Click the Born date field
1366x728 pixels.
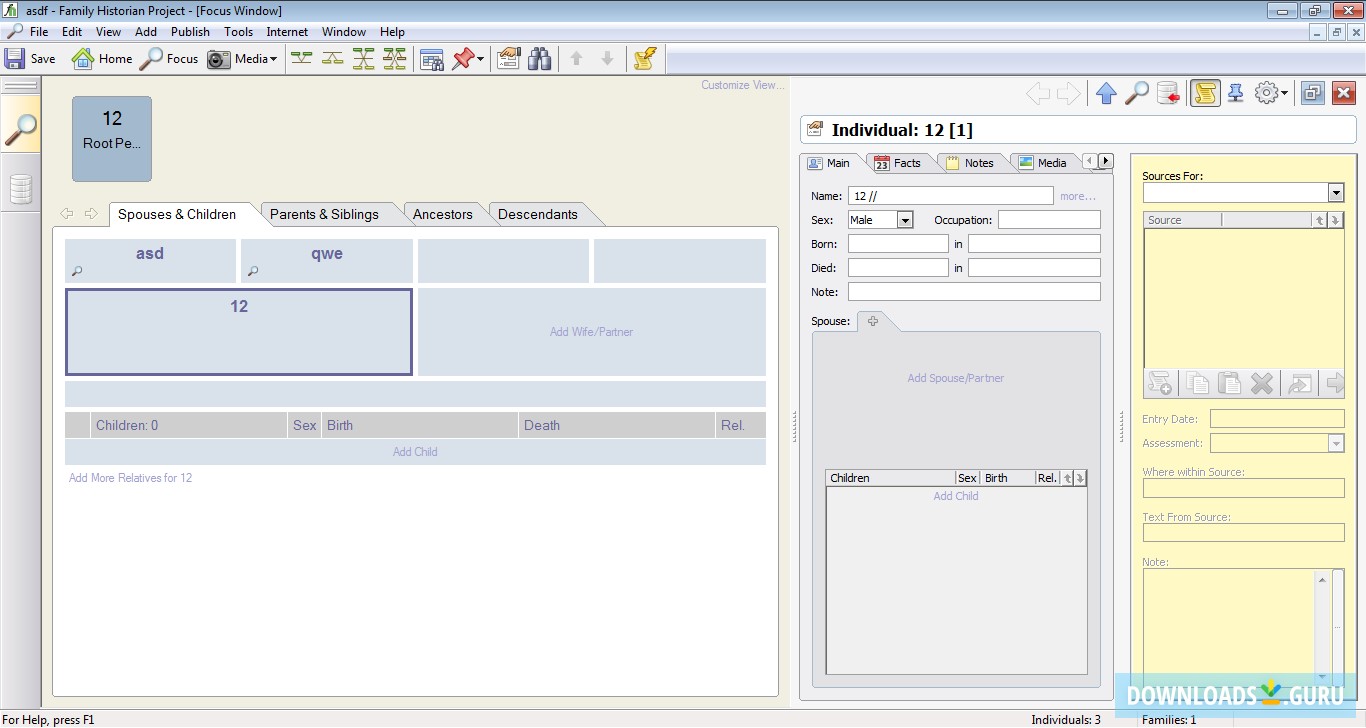[x=898, y=244]
